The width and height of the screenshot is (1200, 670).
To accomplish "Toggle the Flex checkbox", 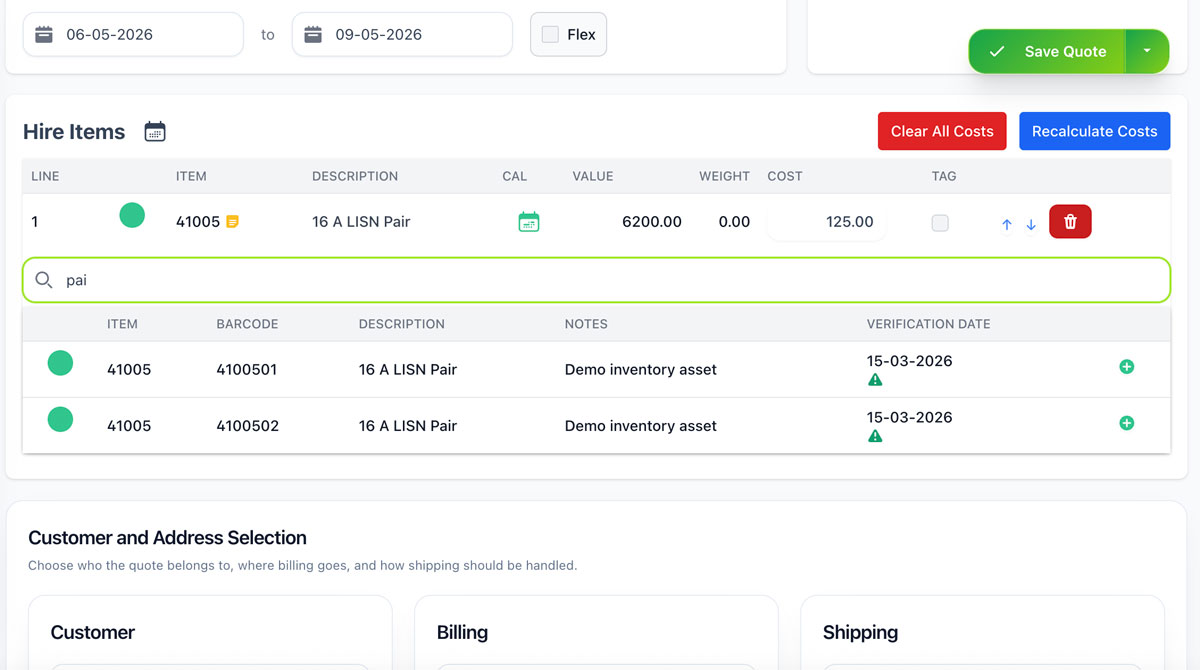I will pos(550,34).
